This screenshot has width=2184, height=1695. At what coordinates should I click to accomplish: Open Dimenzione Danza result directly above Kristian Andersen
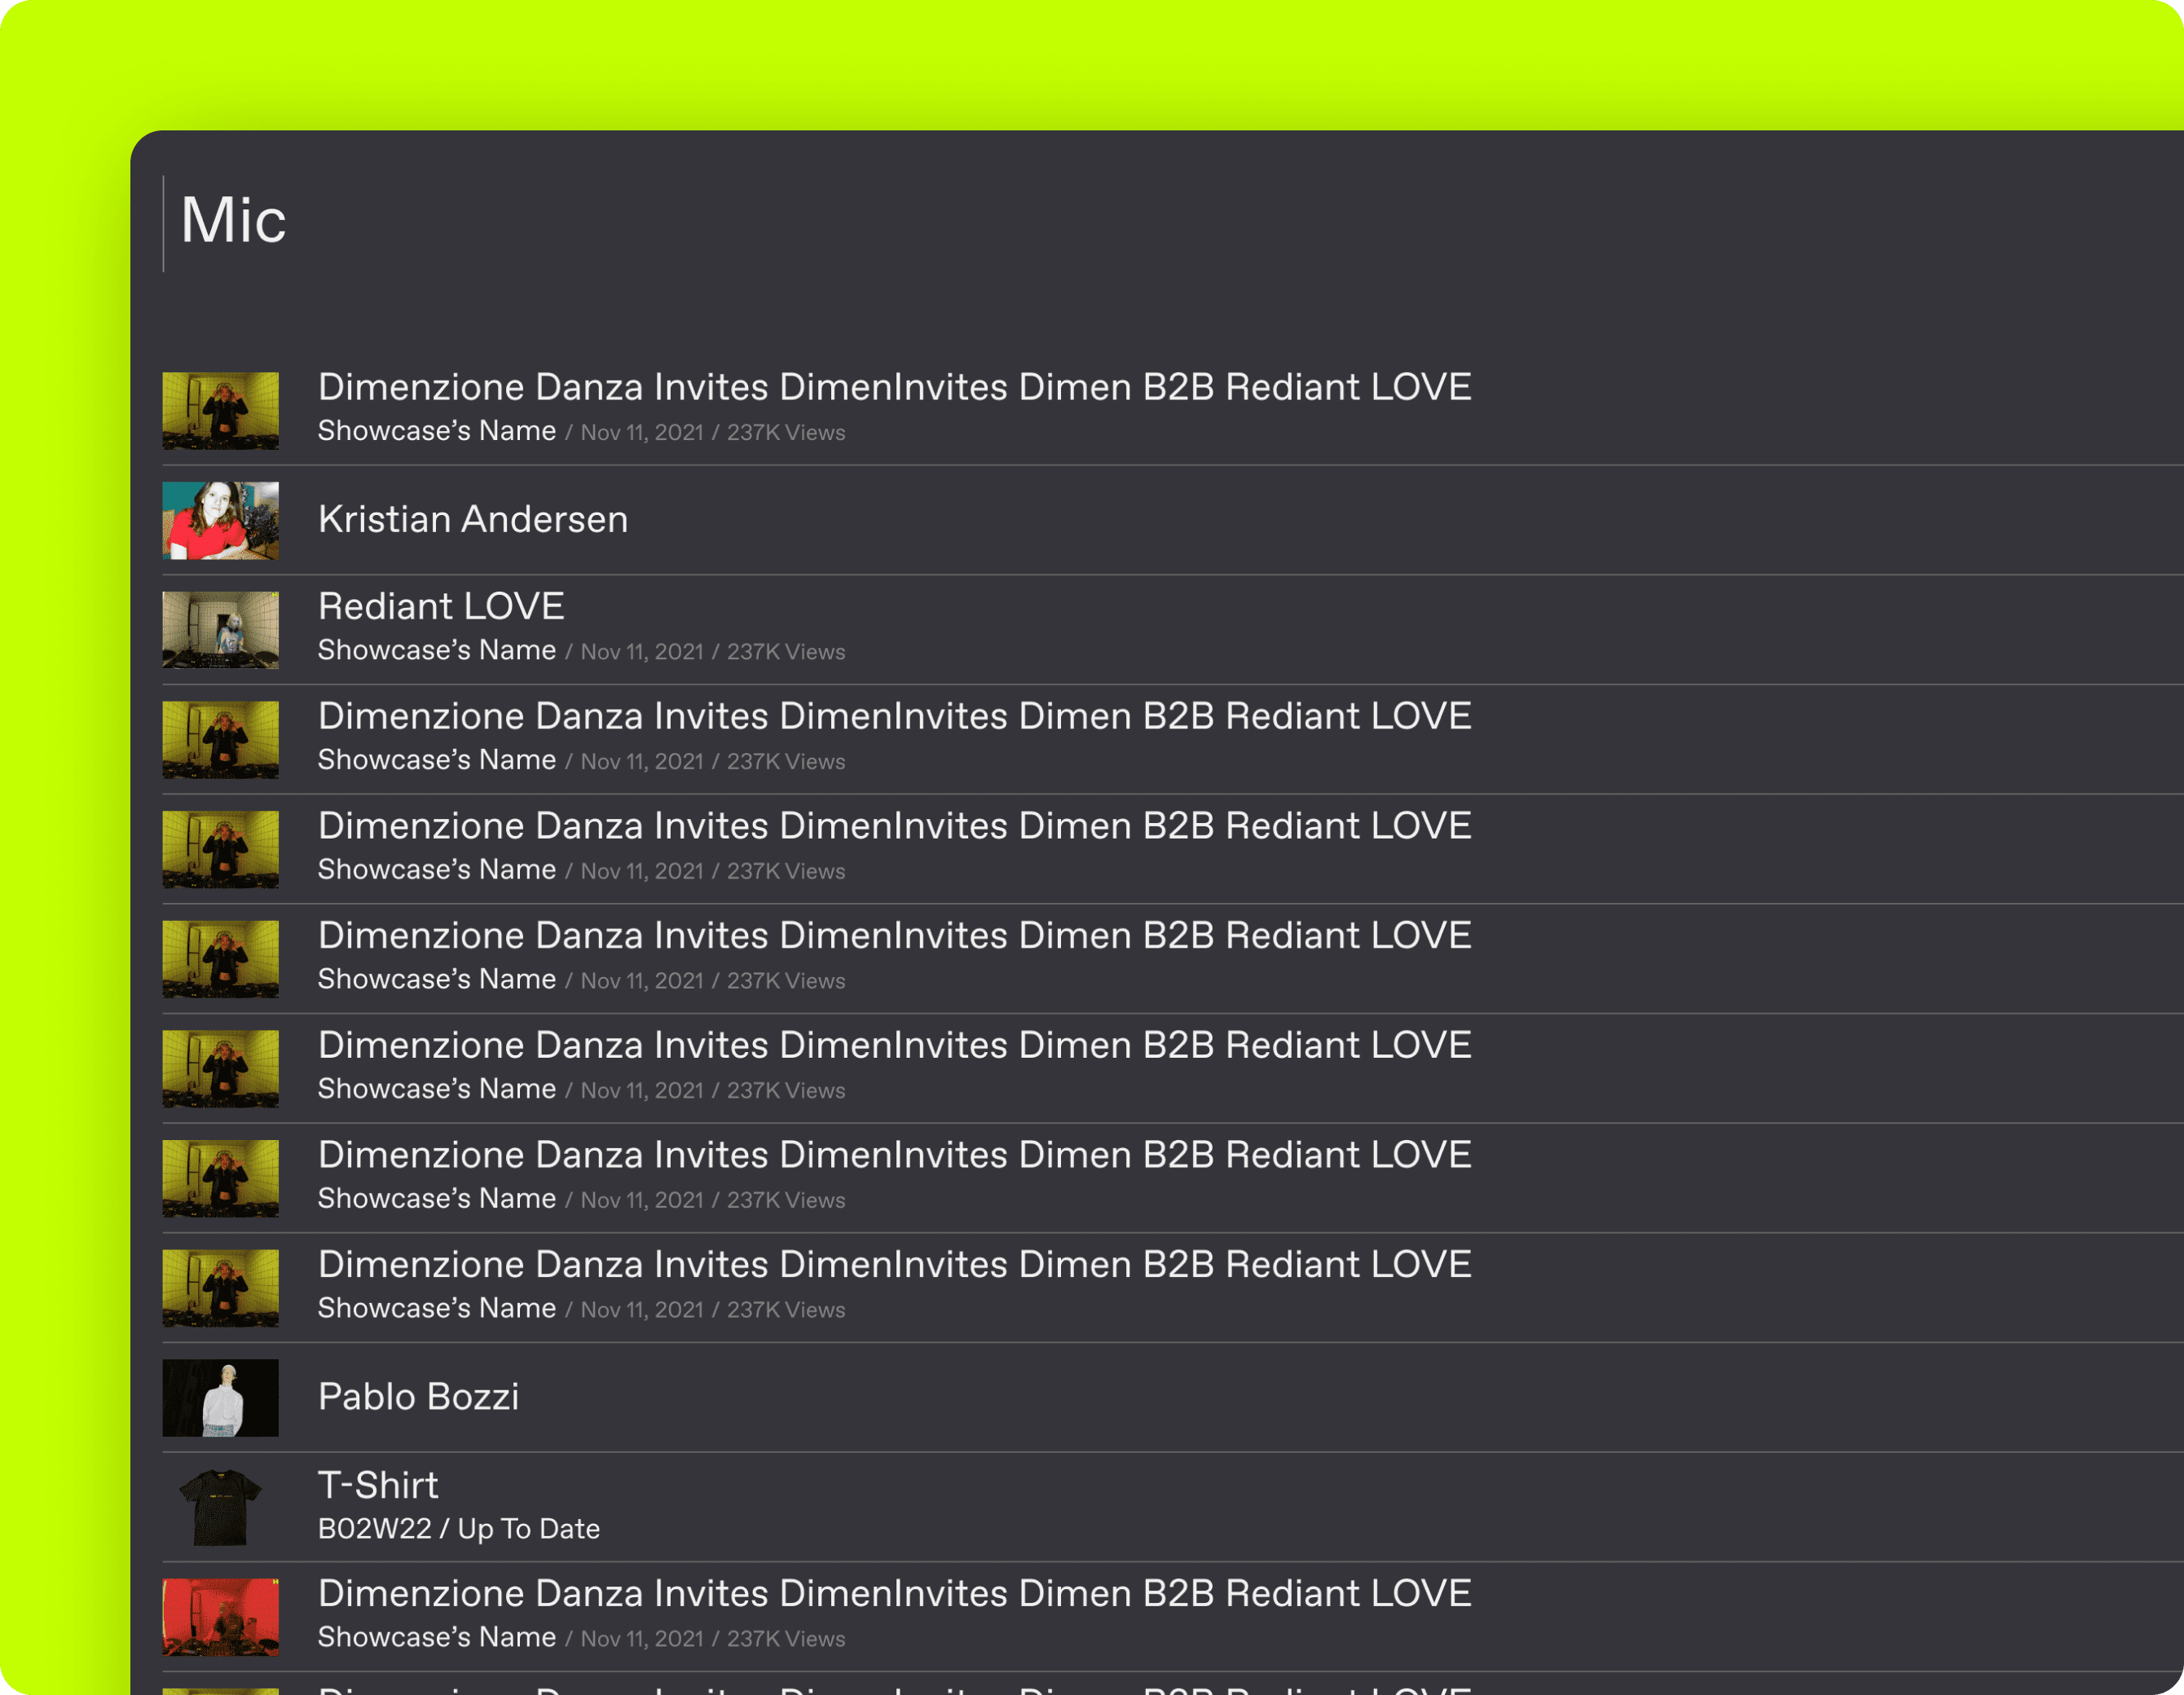(x=895, y=387)
